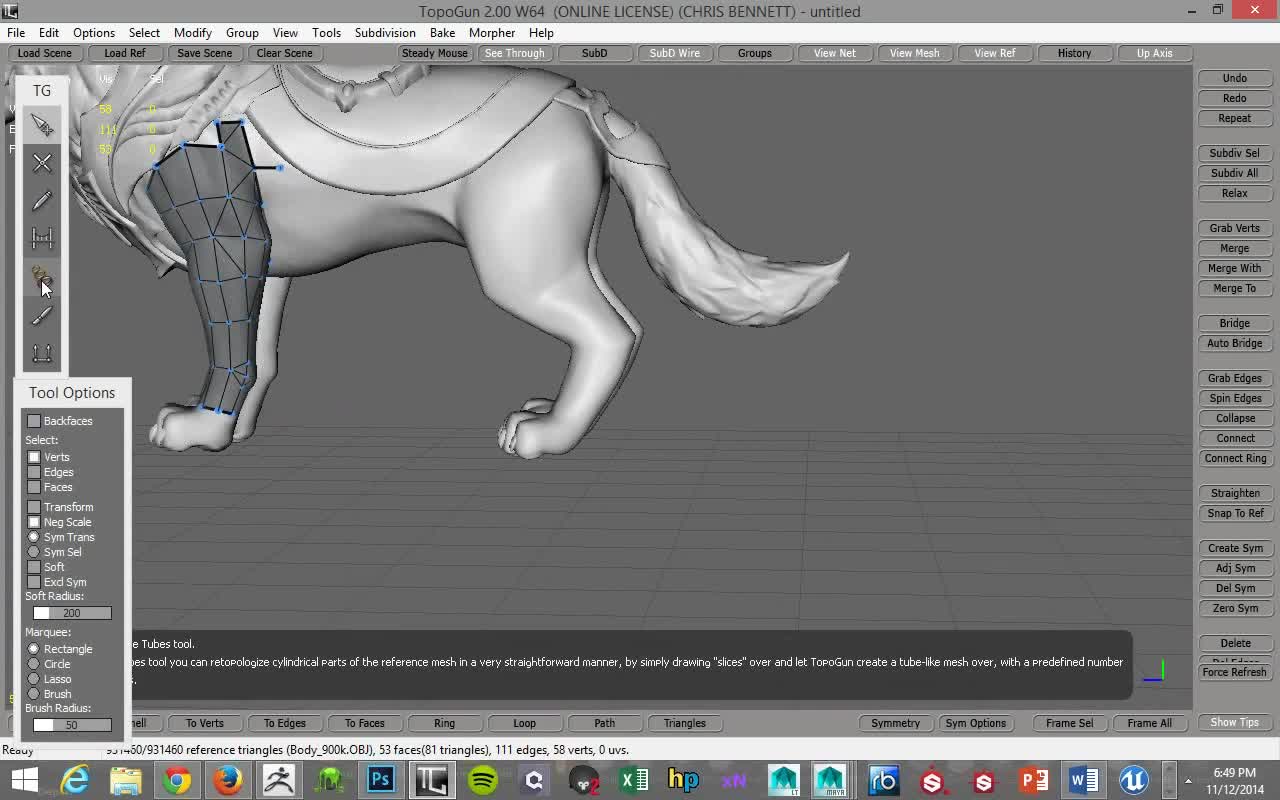Show hidden system tray icons arrow
The height and width of the screenshot is (800, 1280).
tap(1188, 781)
